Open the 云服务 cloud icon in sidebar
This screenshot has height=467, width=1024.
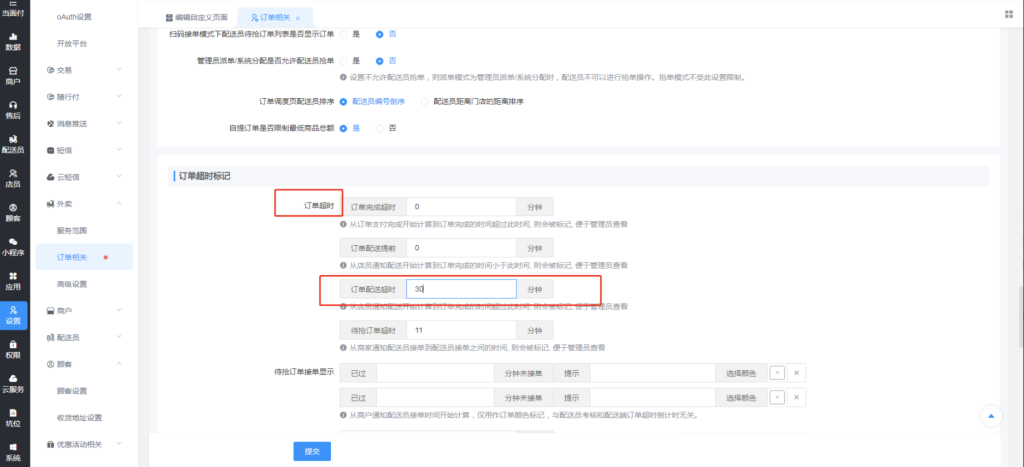point(13,383)
